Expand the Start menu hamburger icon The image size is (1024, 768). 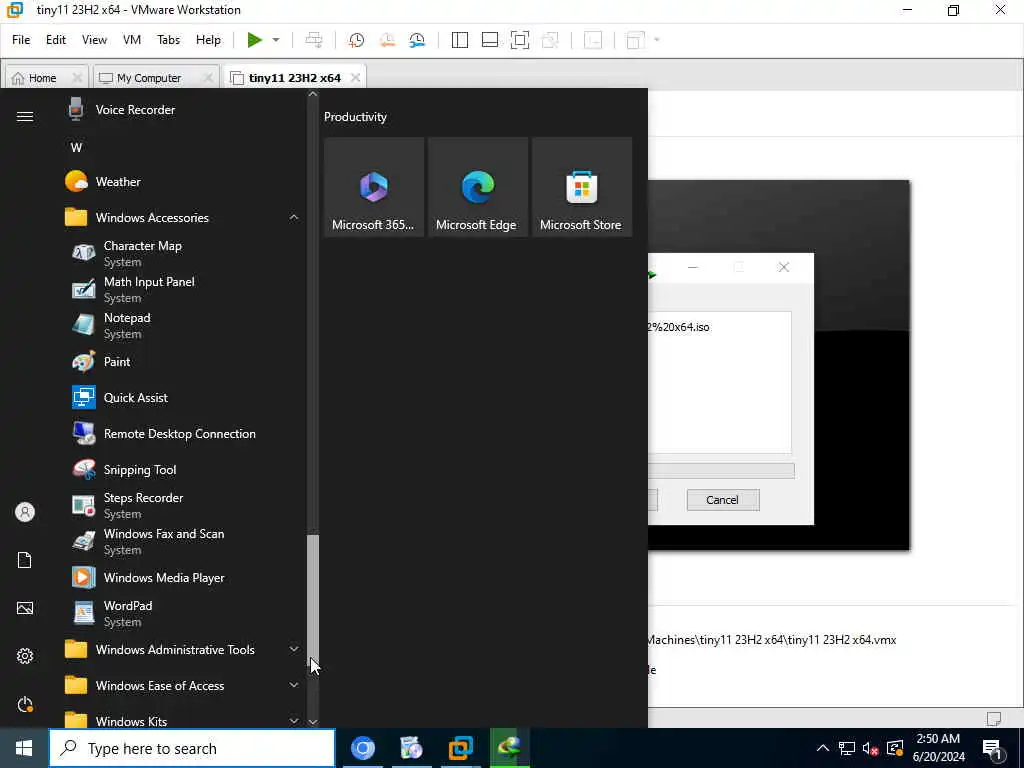[25, 116]
